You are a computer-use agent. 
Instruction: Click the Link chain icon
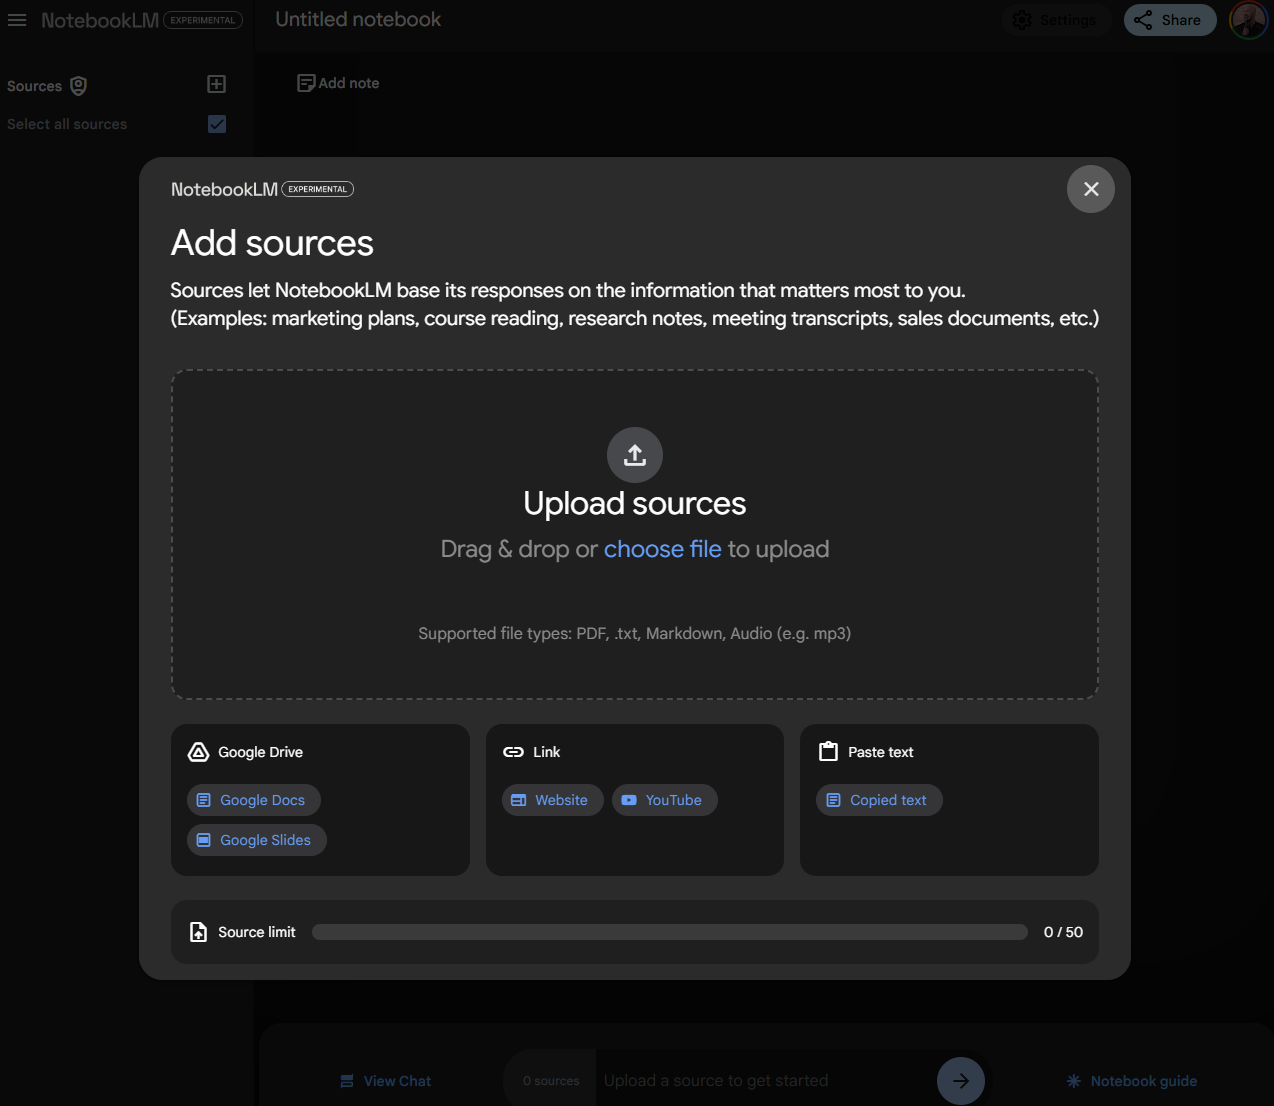coord(513,751)
